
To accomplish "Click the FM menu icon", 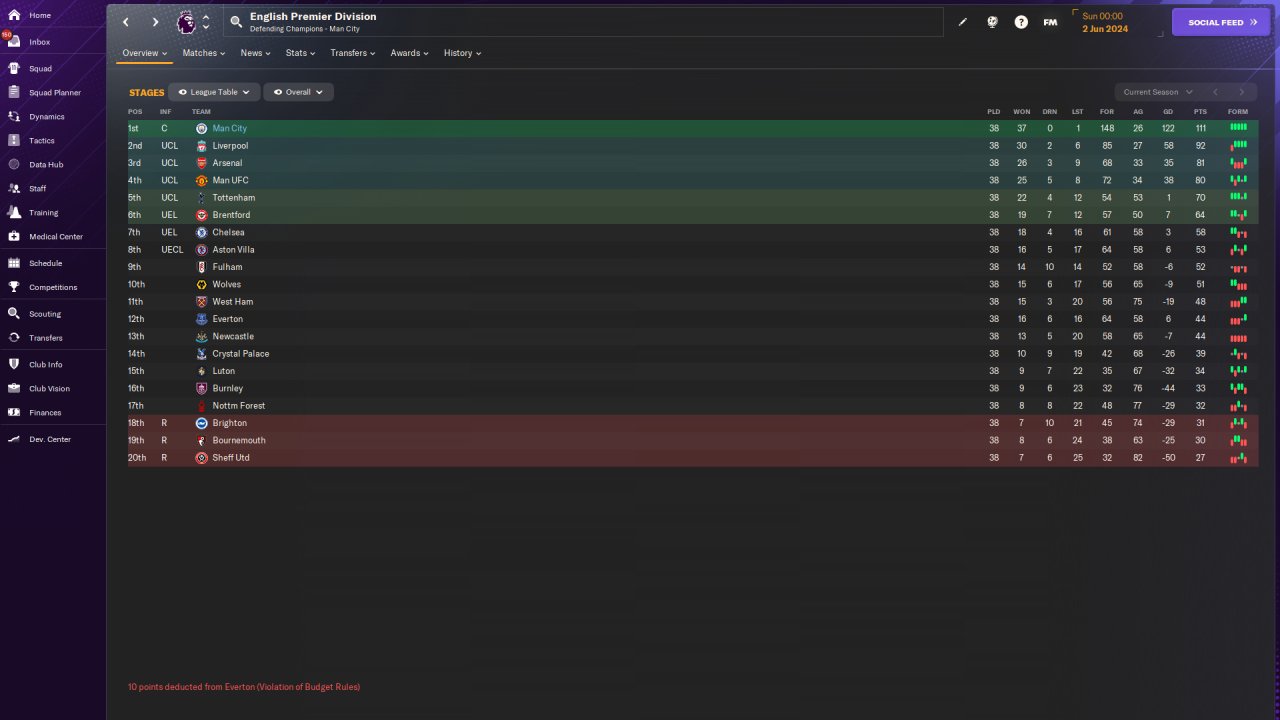I will click(1050, 22).
